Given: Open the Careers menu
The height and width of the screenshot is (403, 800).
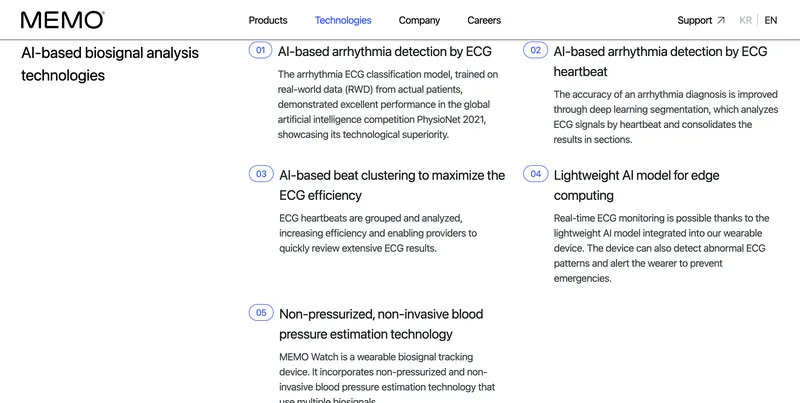Looking at the screenshot, I should click(484, 20).
